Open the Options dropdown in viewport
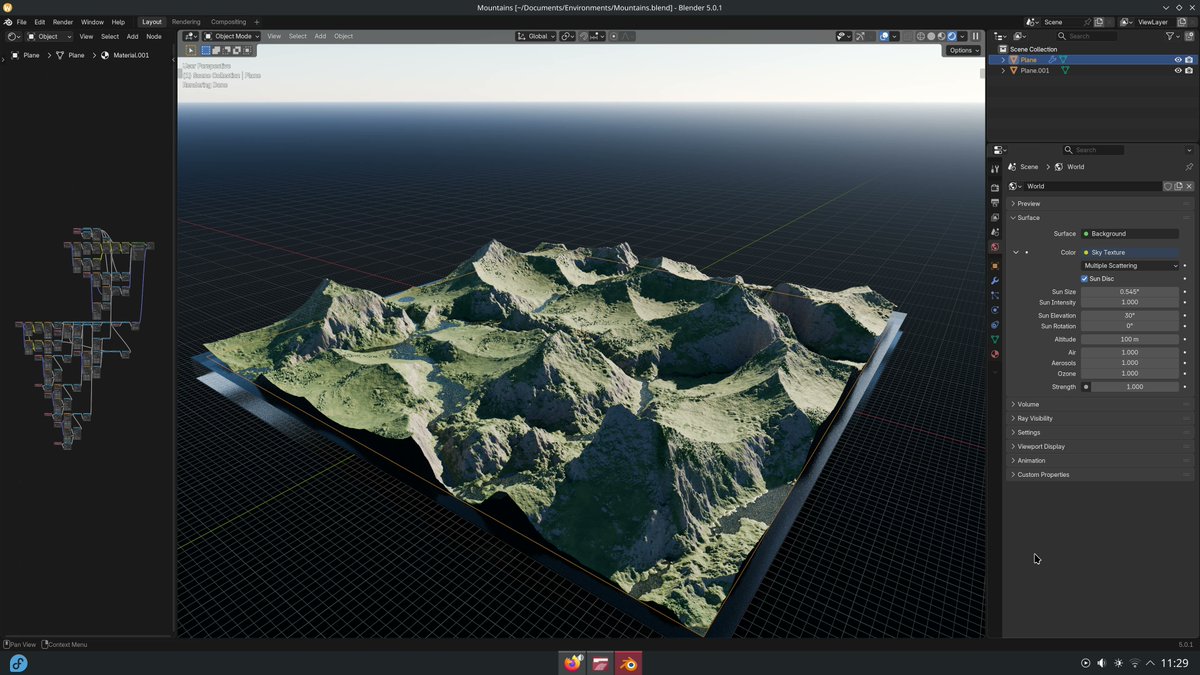The height and width of the screenshot is (675, 1200). click(x=963, y=50)
